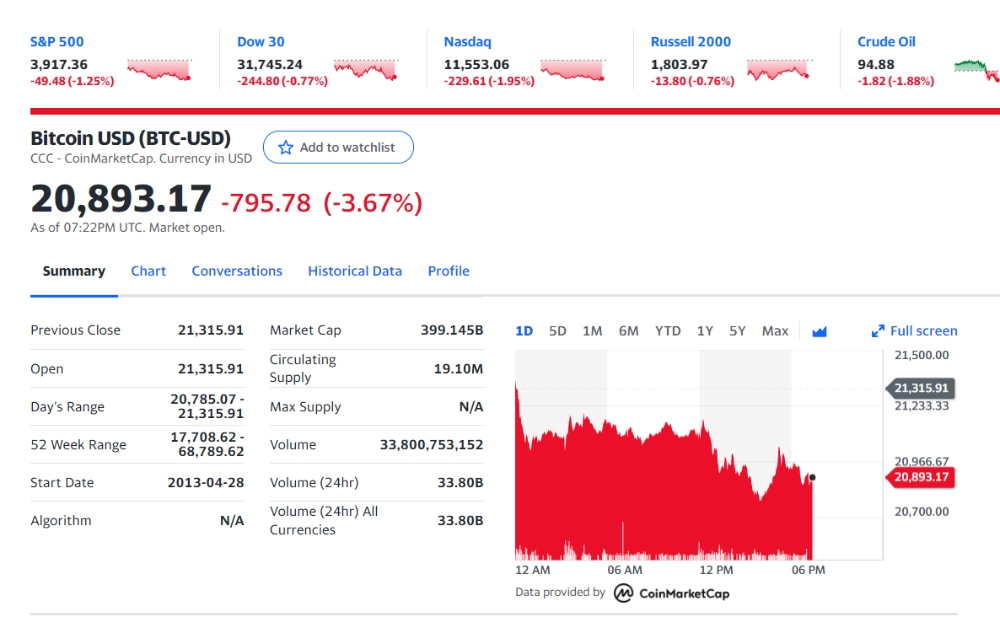The height and width of the screenshot is (628, 1000).
Task: Select the Max chart range
Action: 775,331
